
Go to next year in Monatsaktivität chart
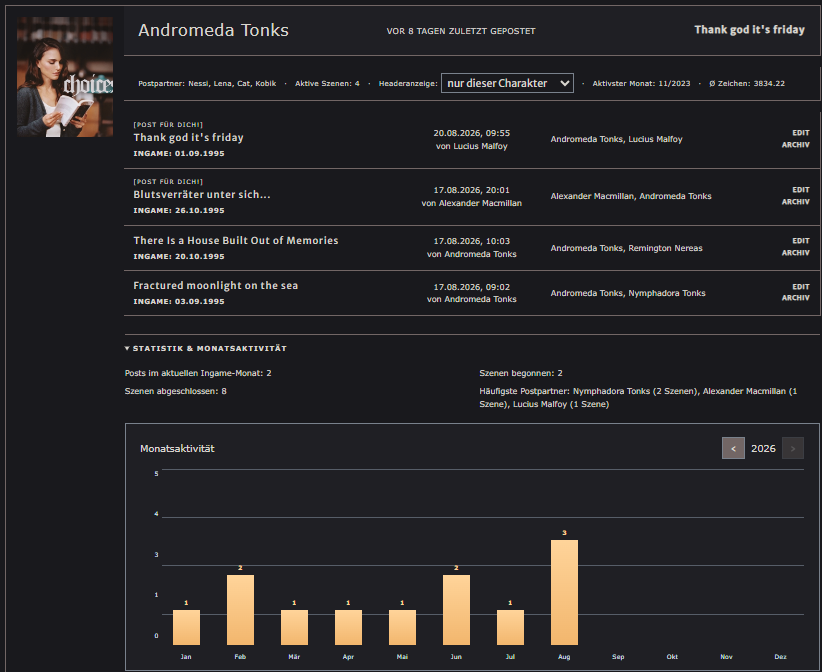(x=793, y=448)
